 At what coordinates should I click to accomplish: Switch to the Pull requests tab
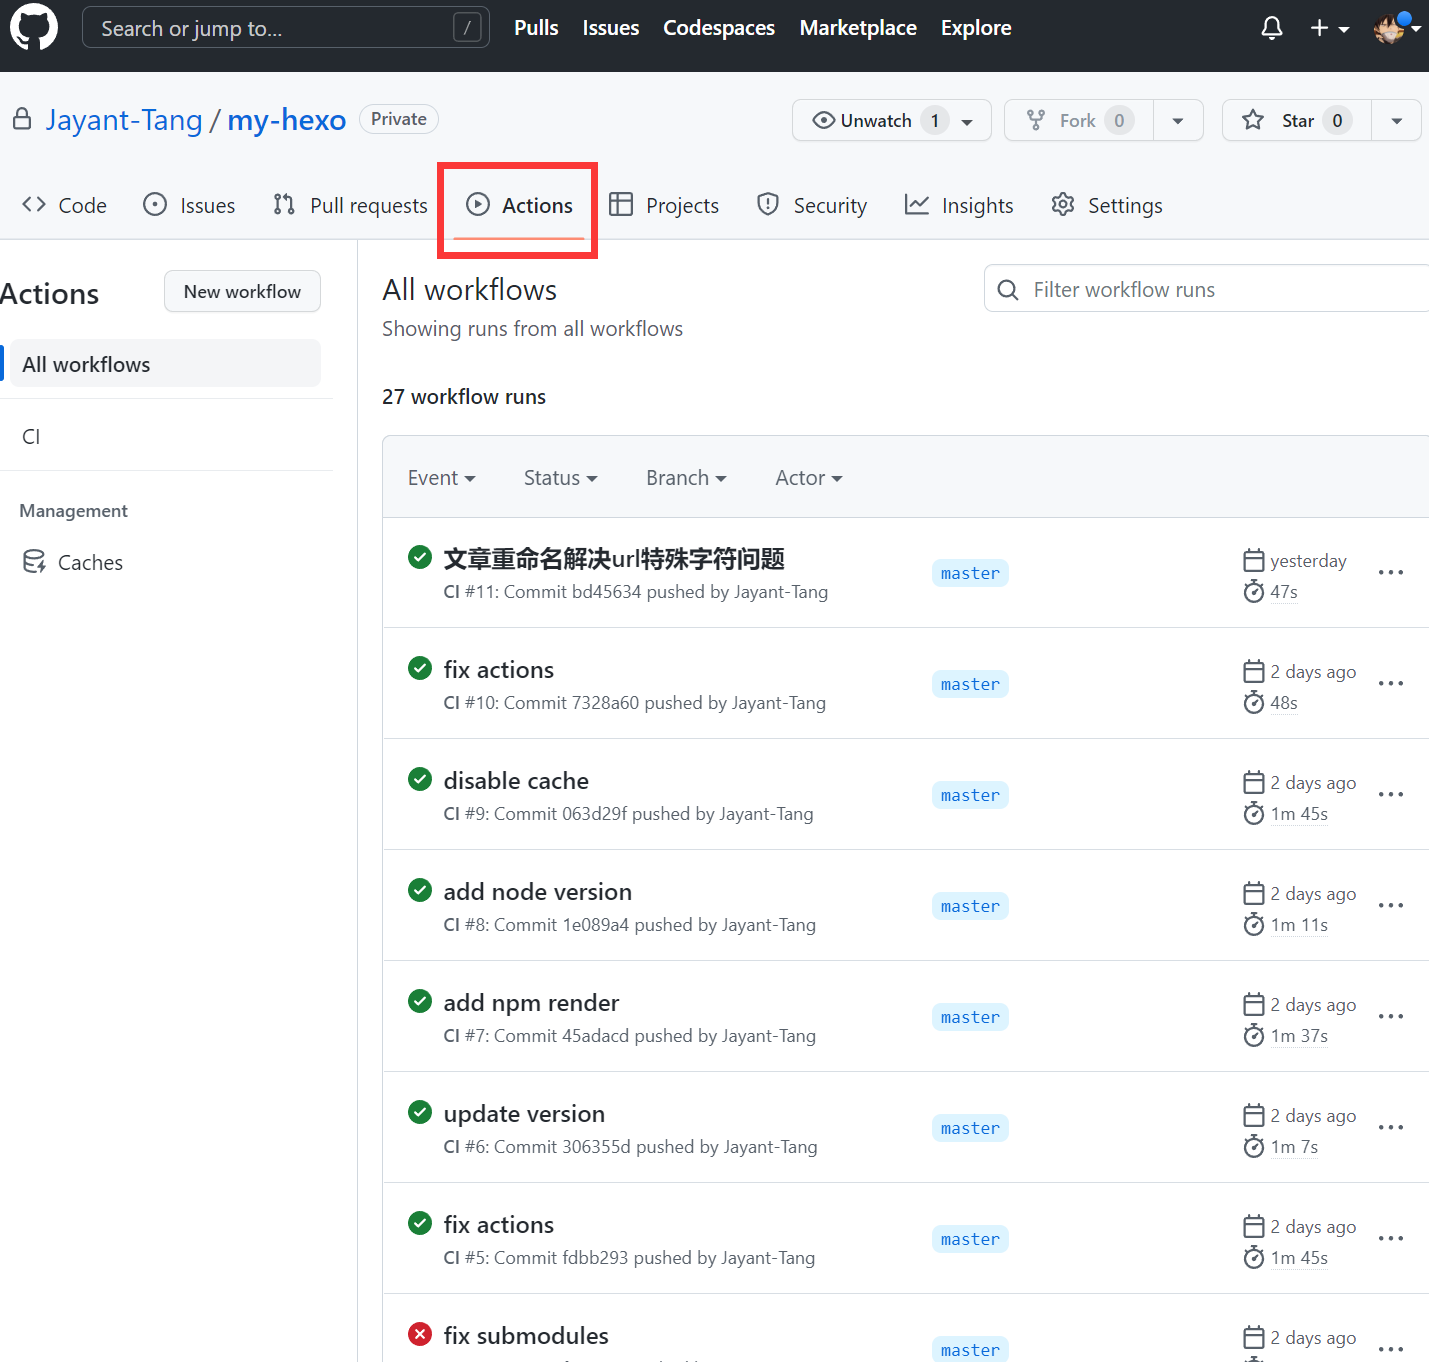tap(350, 205)
